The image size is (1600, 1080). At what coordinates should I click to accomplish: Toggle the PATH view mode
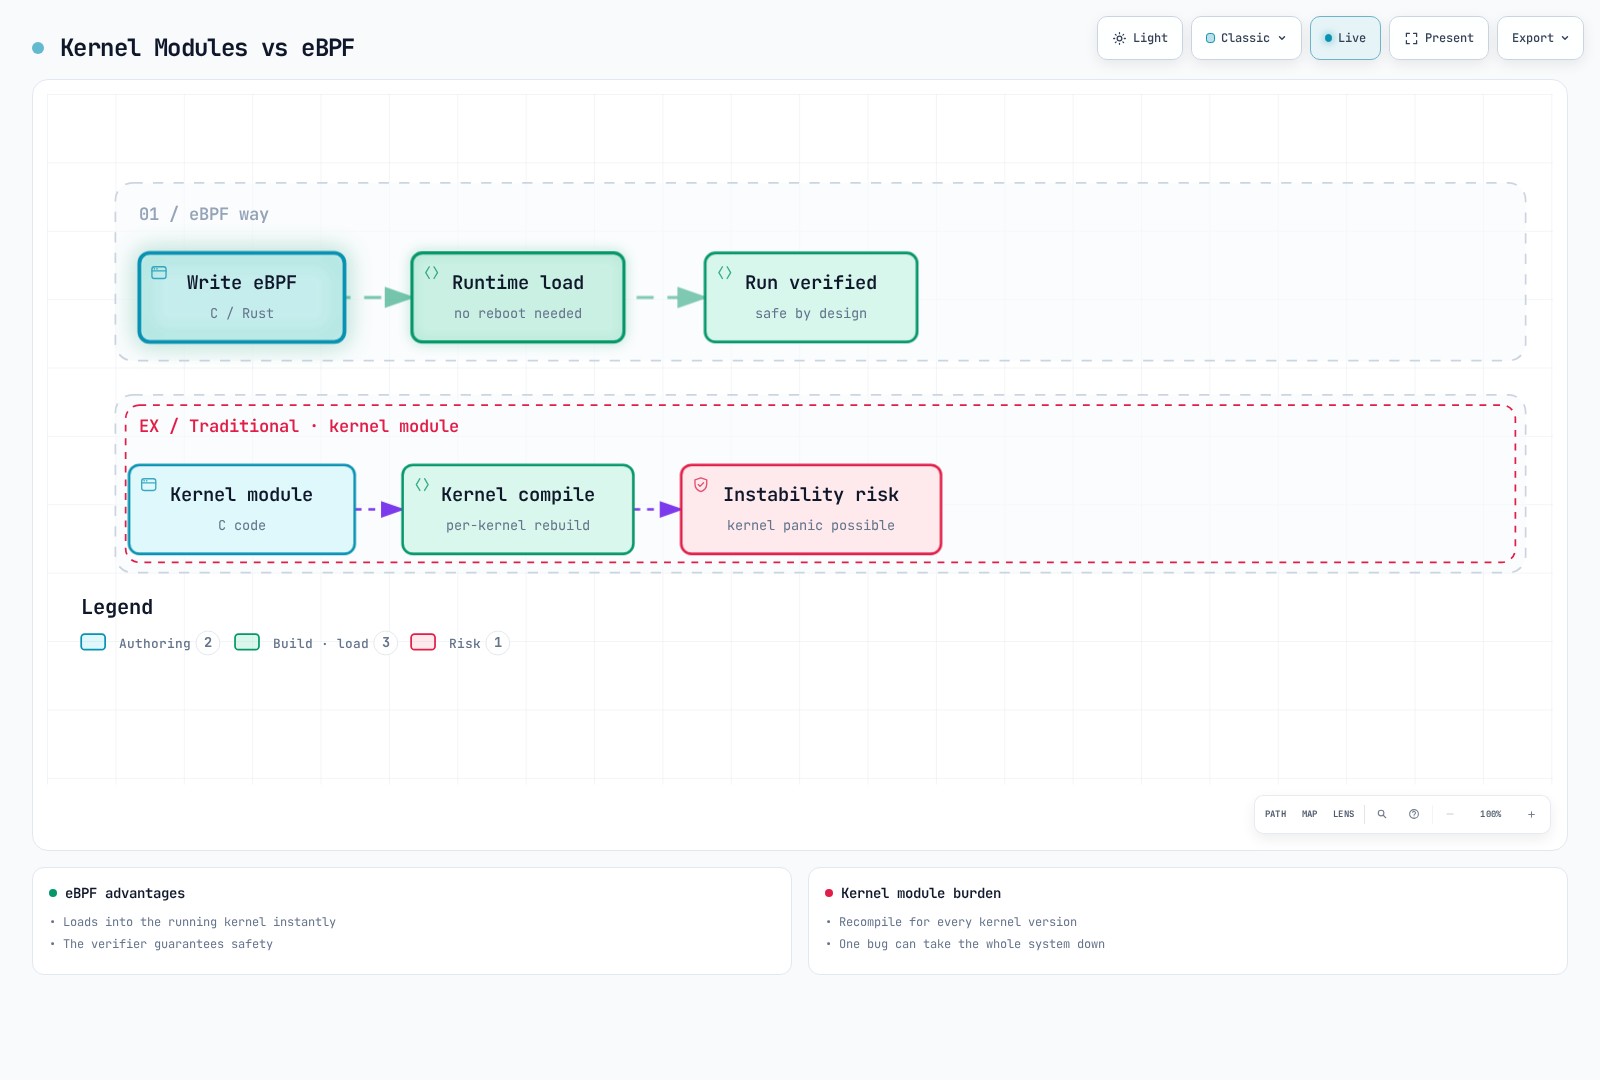pos(1275,814)
